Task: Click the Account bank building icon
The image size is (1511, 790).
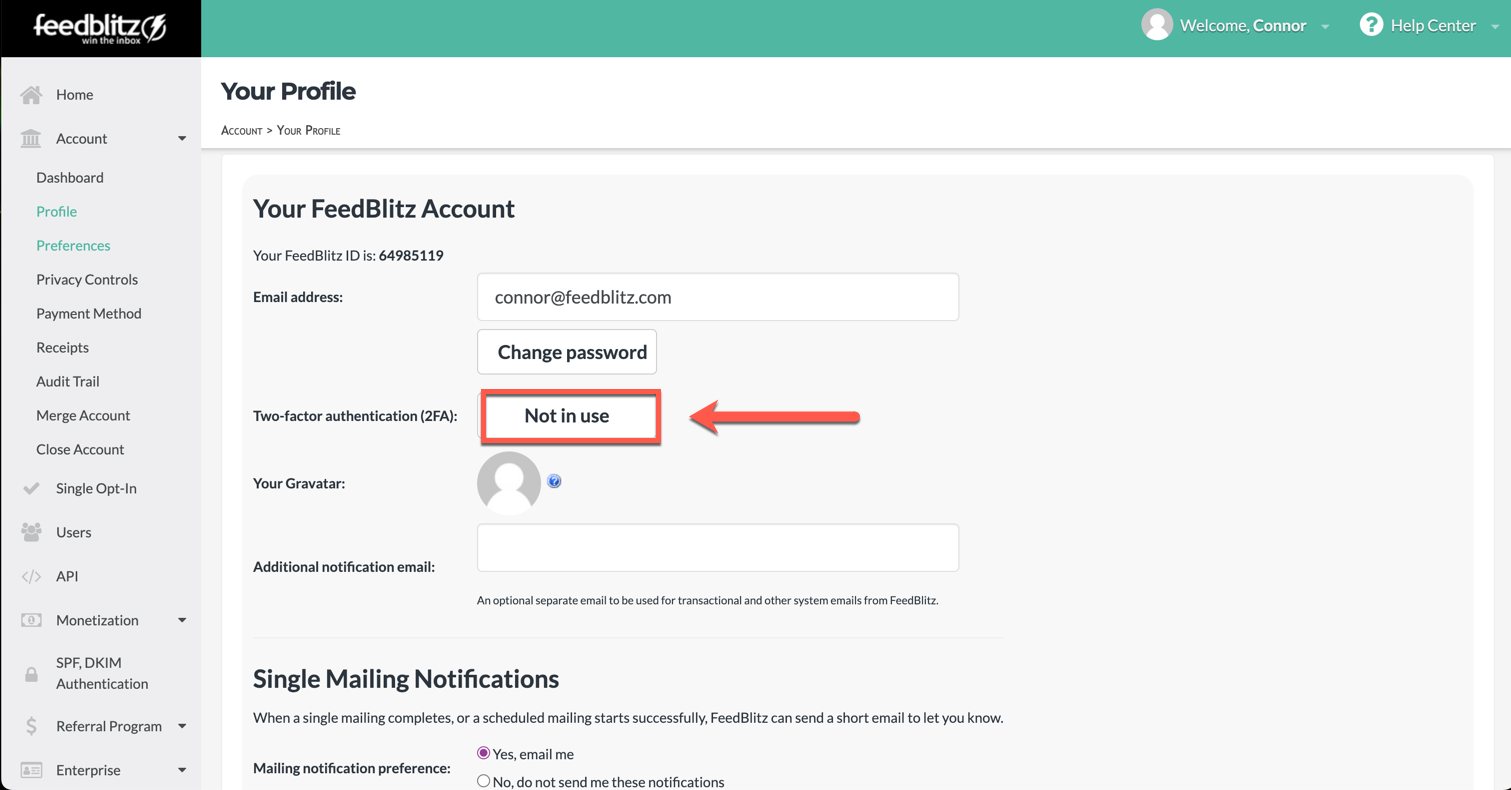Action: tap(31, 139)
